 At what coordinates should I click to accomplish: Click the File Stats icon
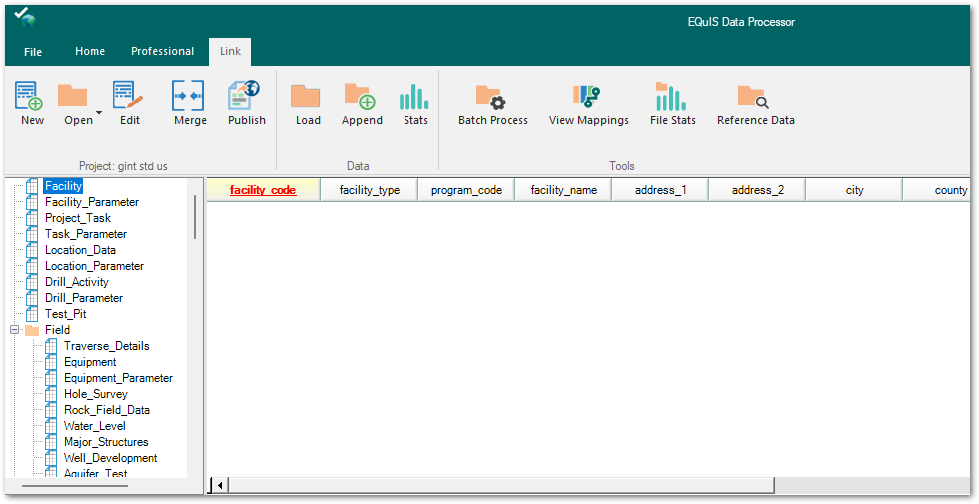(x=671, y=97)
